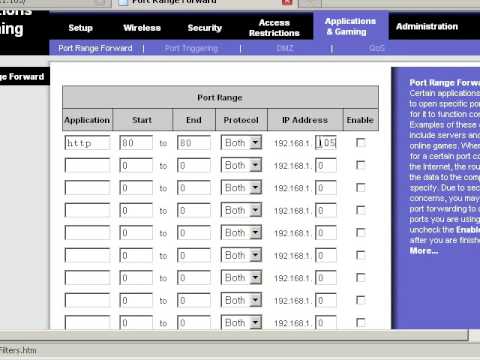Click the End column header
Viewport: 480px width, 360px height.
(194, 120)
